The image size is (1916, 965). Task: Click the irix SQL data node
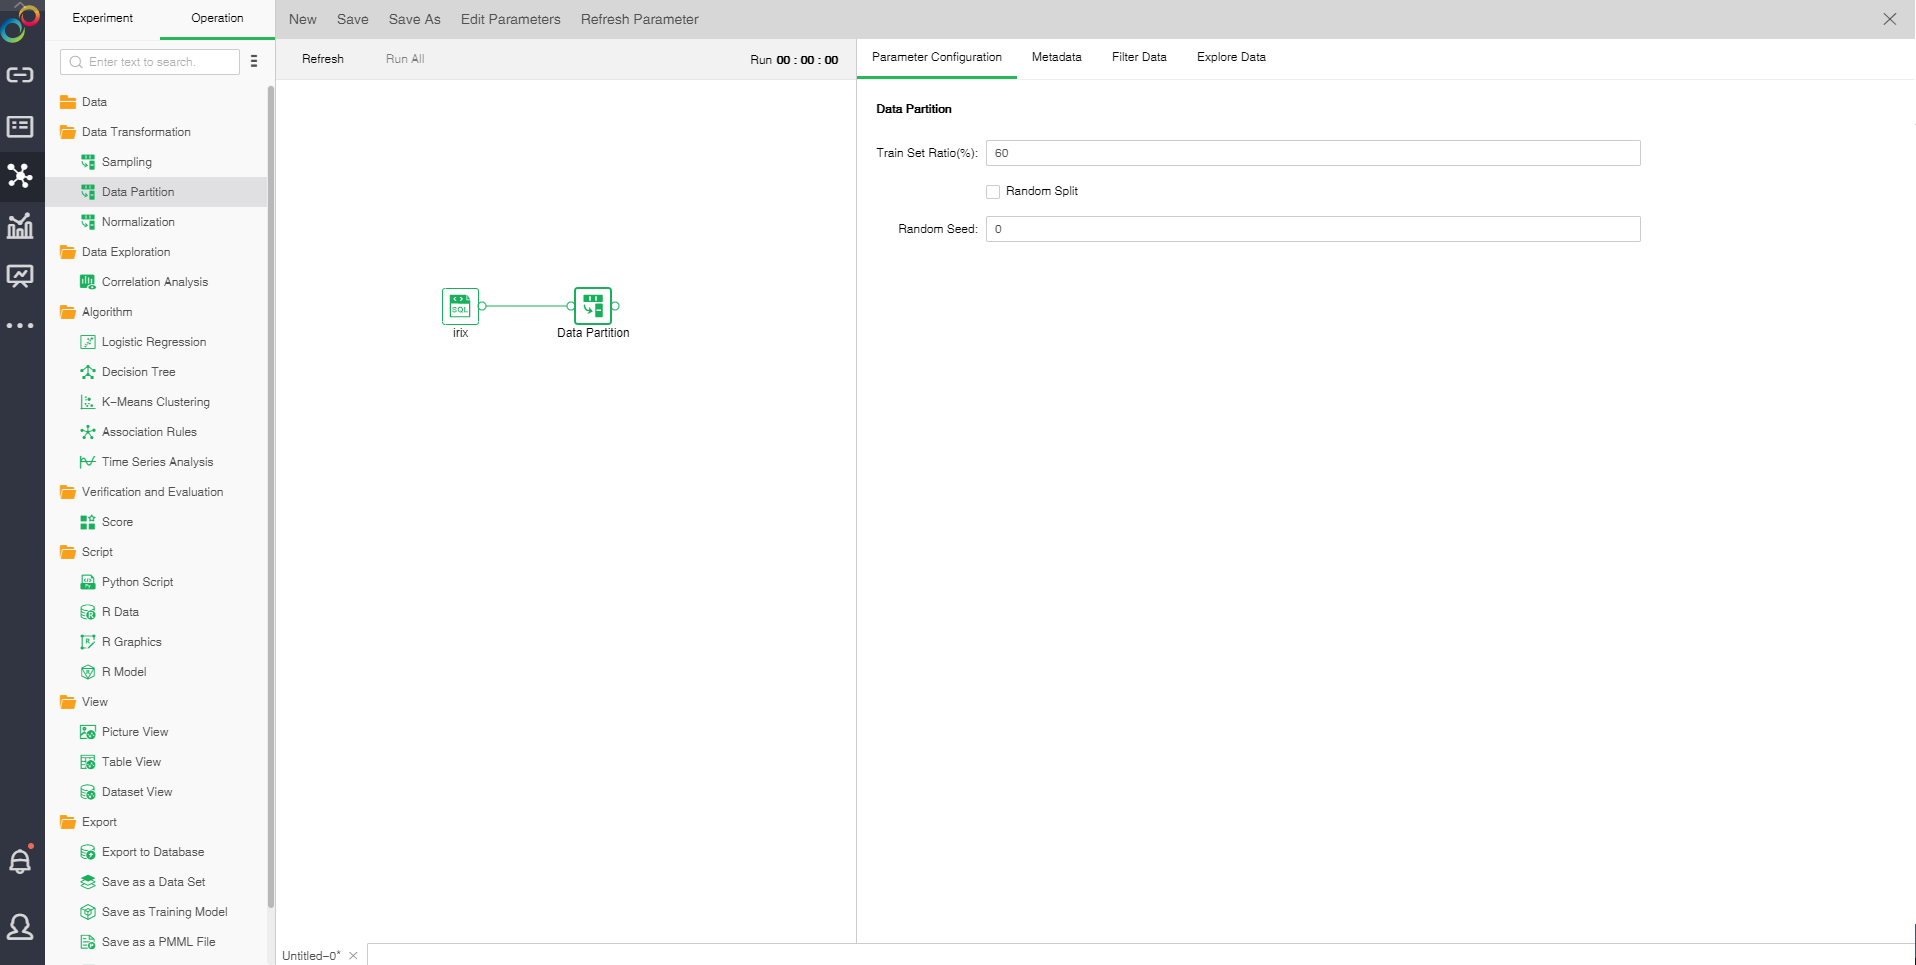(460, 306)
